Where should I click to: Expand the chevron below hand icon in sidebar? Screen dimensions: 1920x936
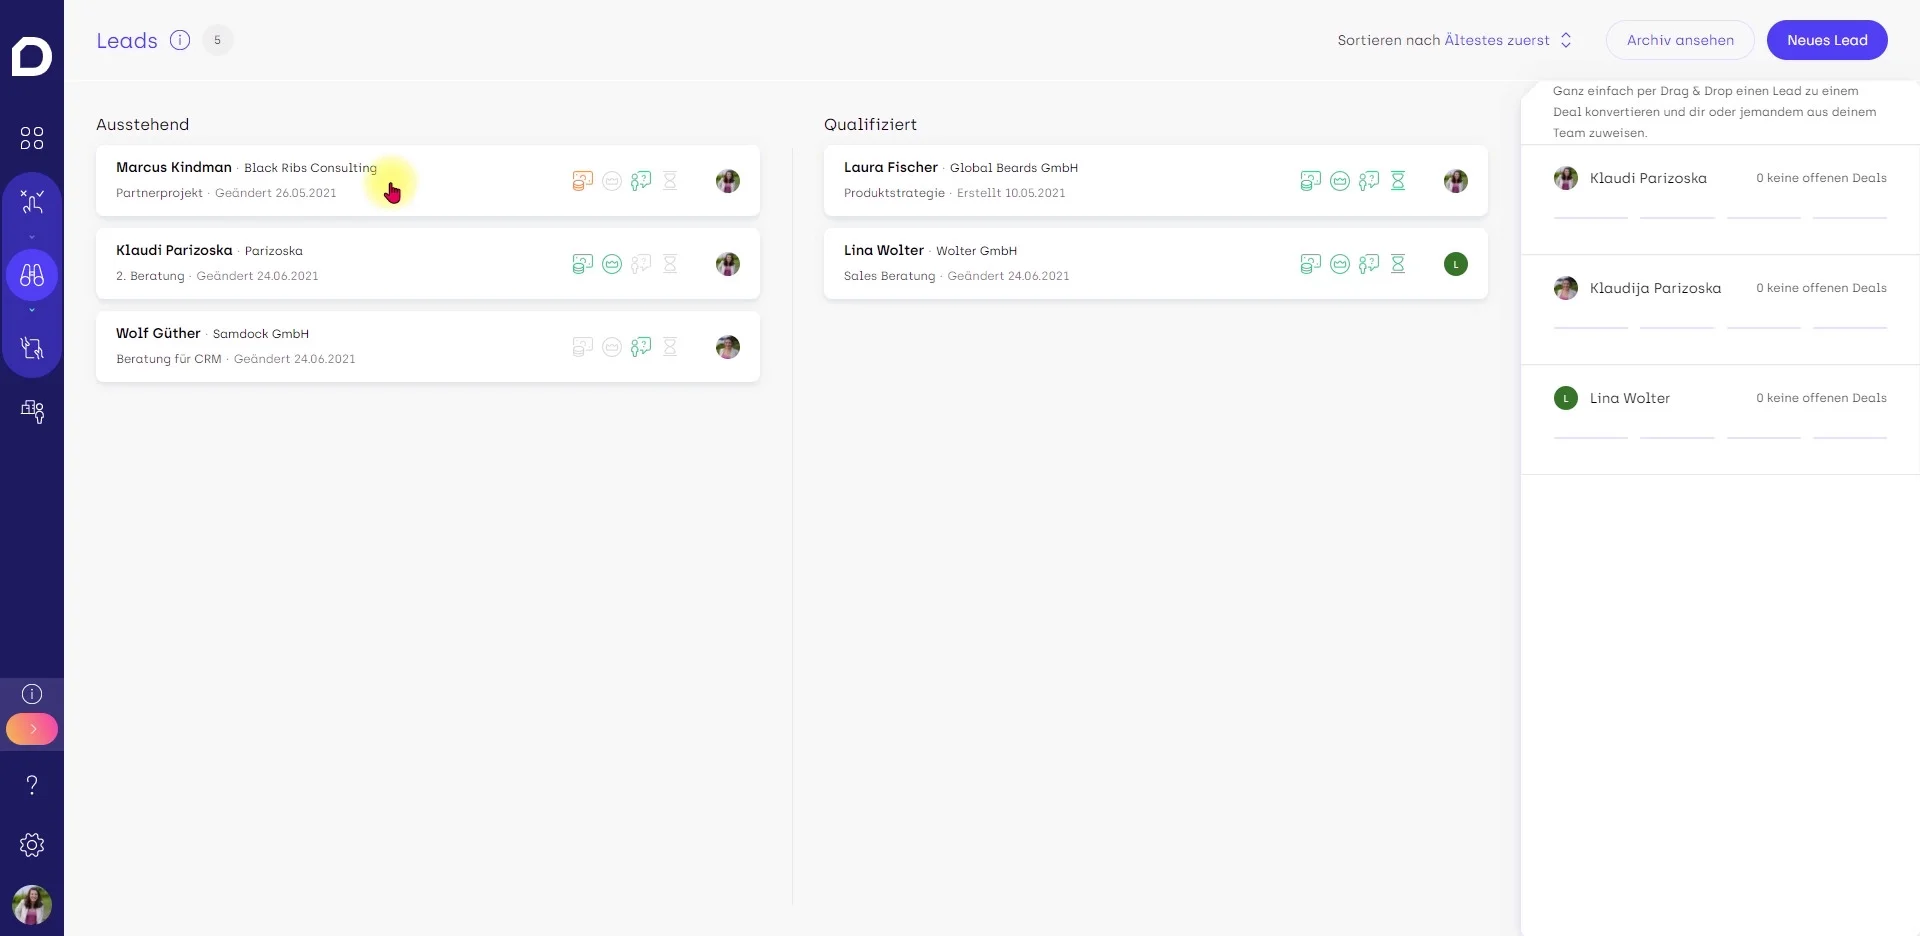tap(32, 238)
